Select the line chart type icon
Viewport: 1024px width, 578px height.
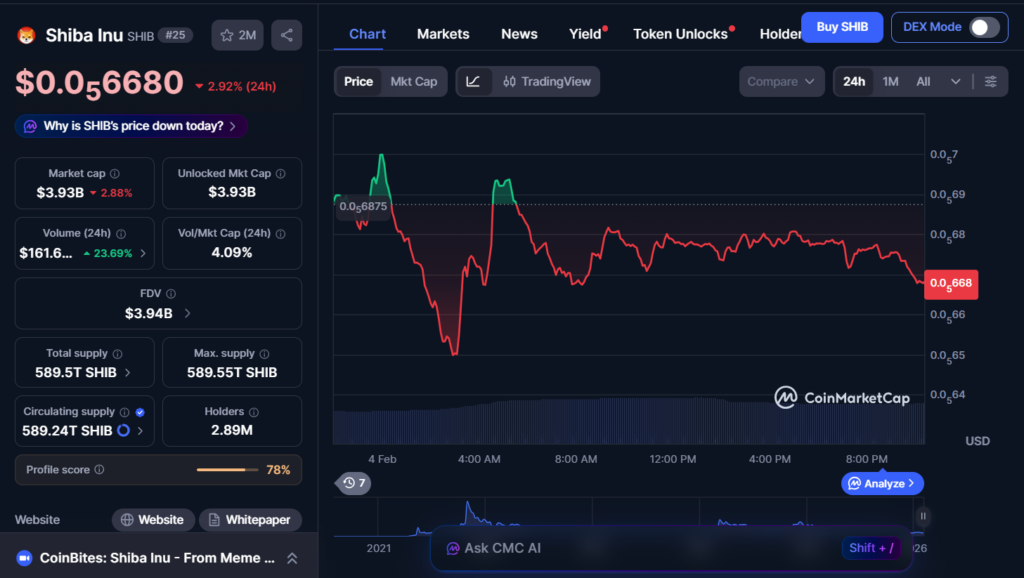click(x=473, y=82)
